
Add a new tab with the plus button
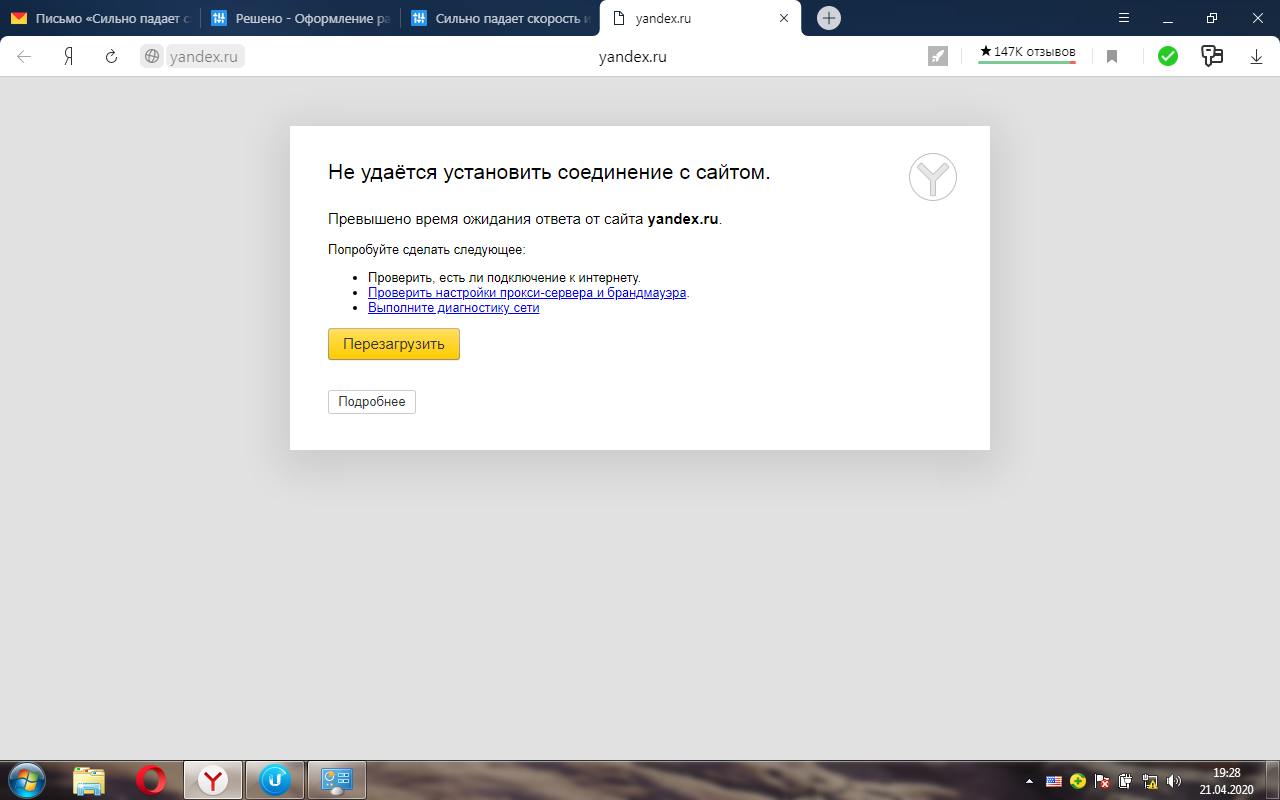click(x=829, y=18)
